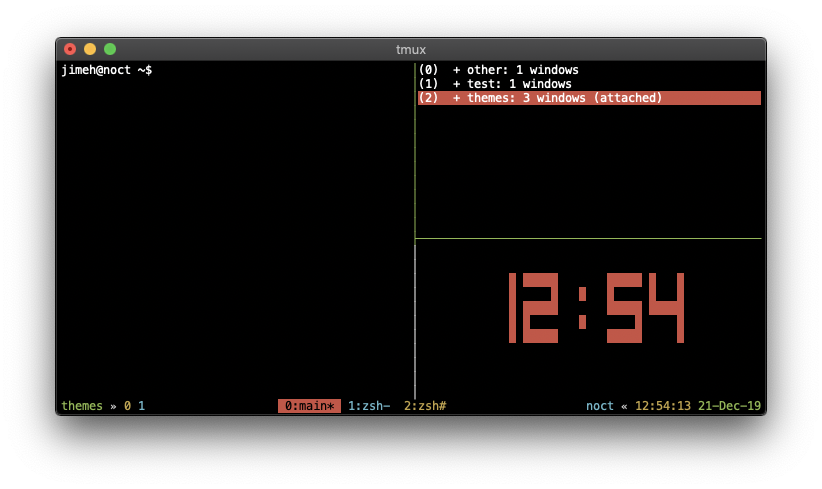Expand the plus sign beside 'themes' session
Image resolution: width=822 pixels, height=489 pixels.
[457, 98]
